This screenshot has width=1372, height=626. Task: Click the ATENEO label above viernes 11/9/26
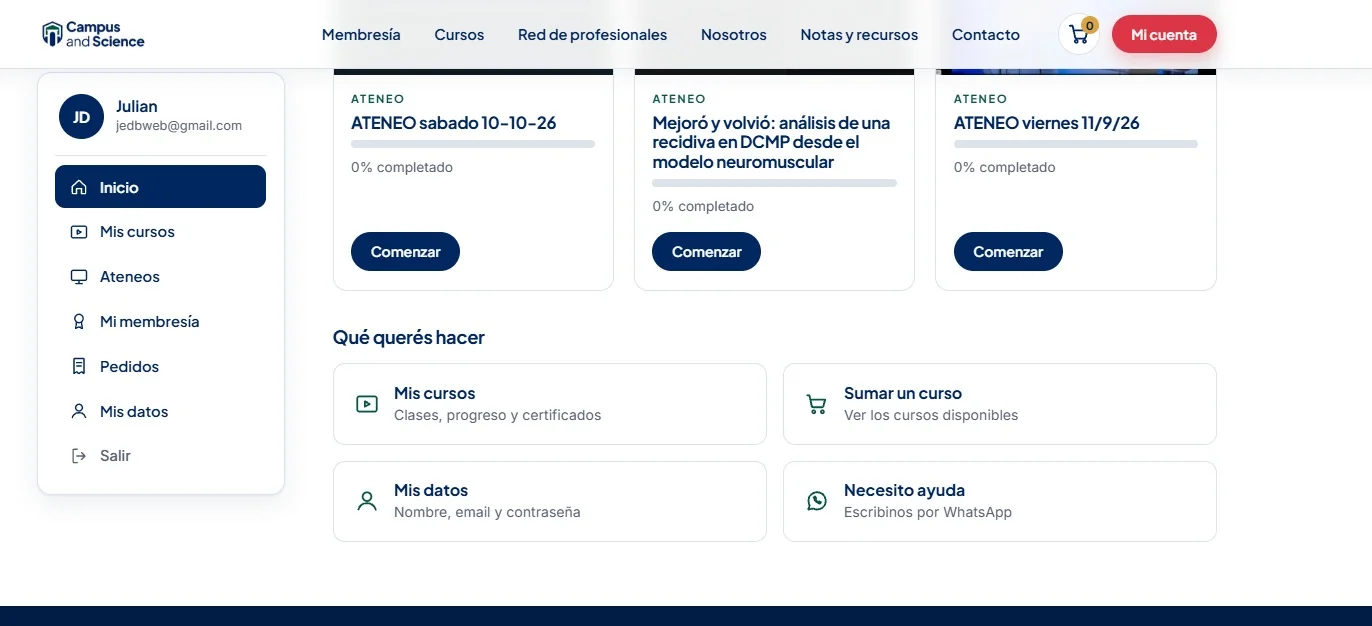click(x=981, y=99)
